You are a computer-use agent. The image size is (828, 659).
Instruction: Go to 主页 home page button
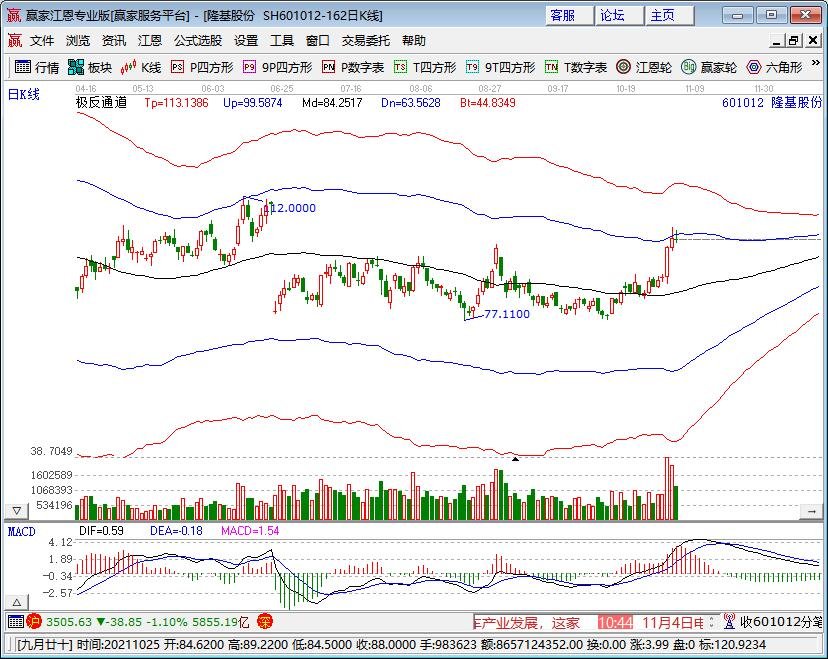662,15
